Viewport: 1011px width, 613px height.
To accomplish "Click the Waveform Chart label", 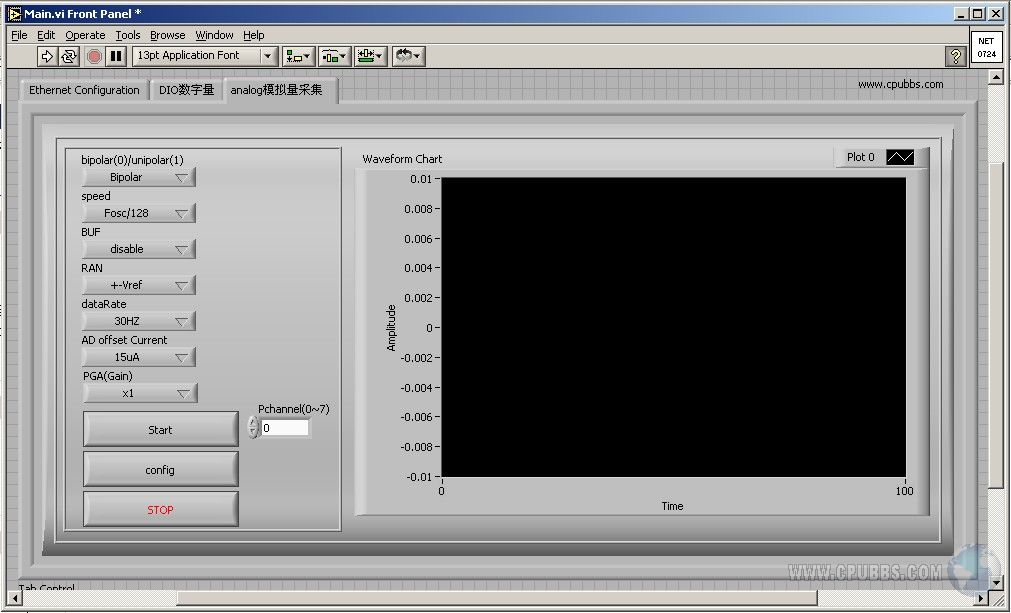I will pos(402,159).
